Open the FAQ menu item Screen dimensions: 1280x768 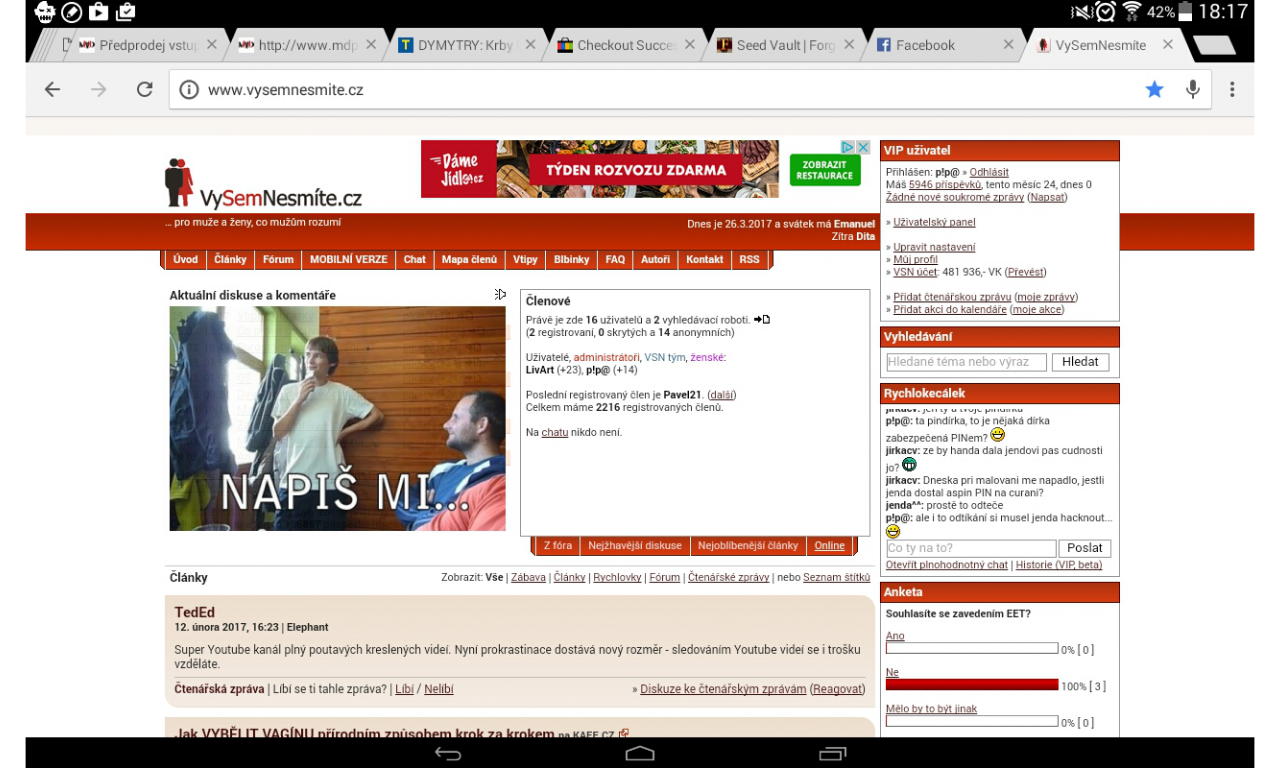click(x=615, y=259)
